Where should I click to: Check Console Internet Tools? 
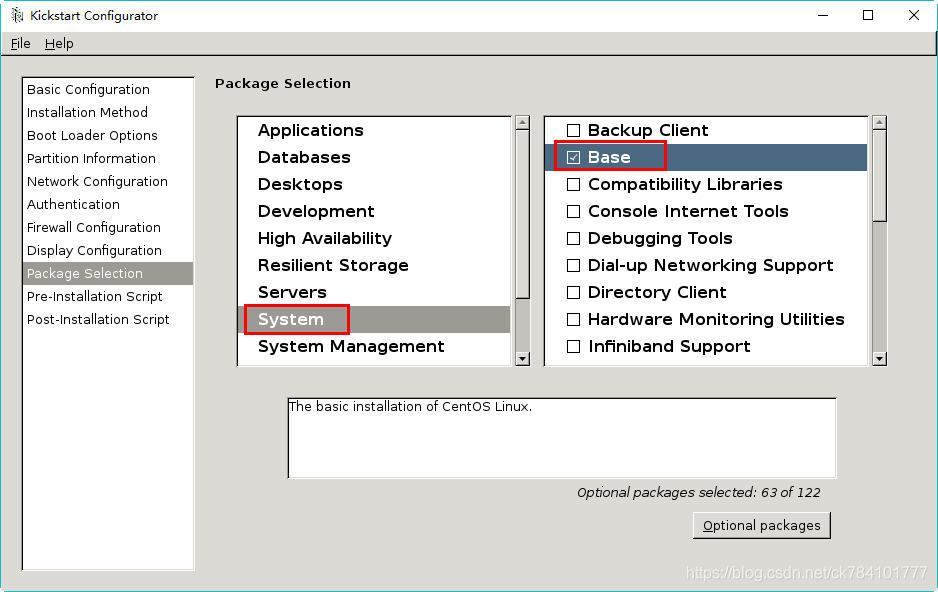[573, 211]
